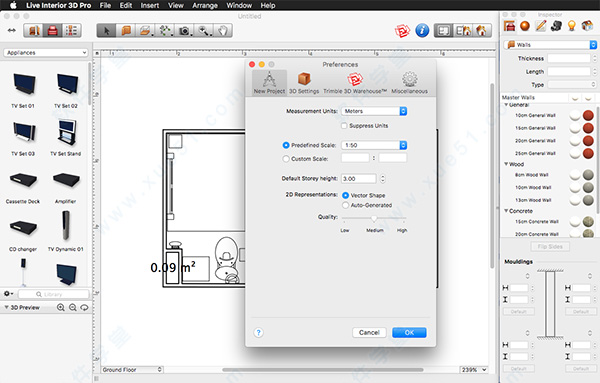
Task: Switch to 2D plan view
Action: (443, 31)
